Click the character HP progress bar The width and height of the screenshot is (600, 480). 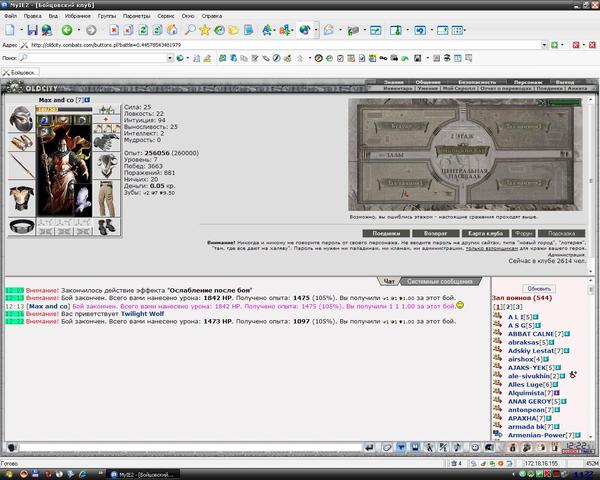(64, 109)
